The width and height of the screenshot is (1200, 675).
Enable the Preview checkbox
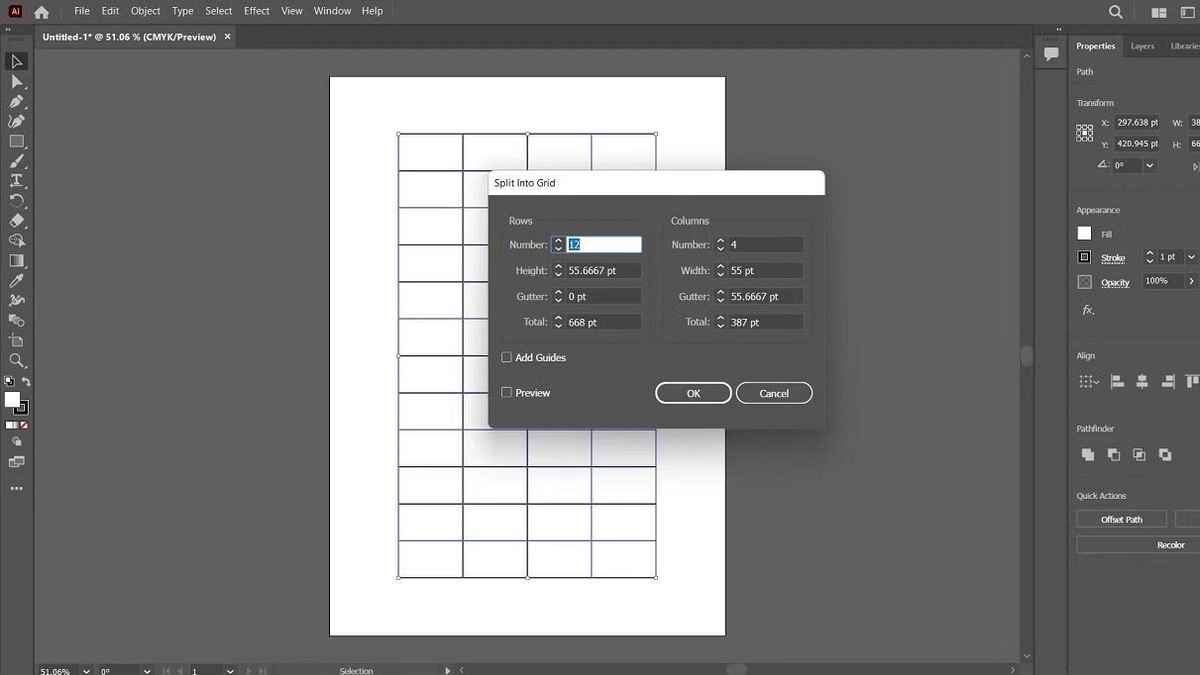tap(507, 393)
